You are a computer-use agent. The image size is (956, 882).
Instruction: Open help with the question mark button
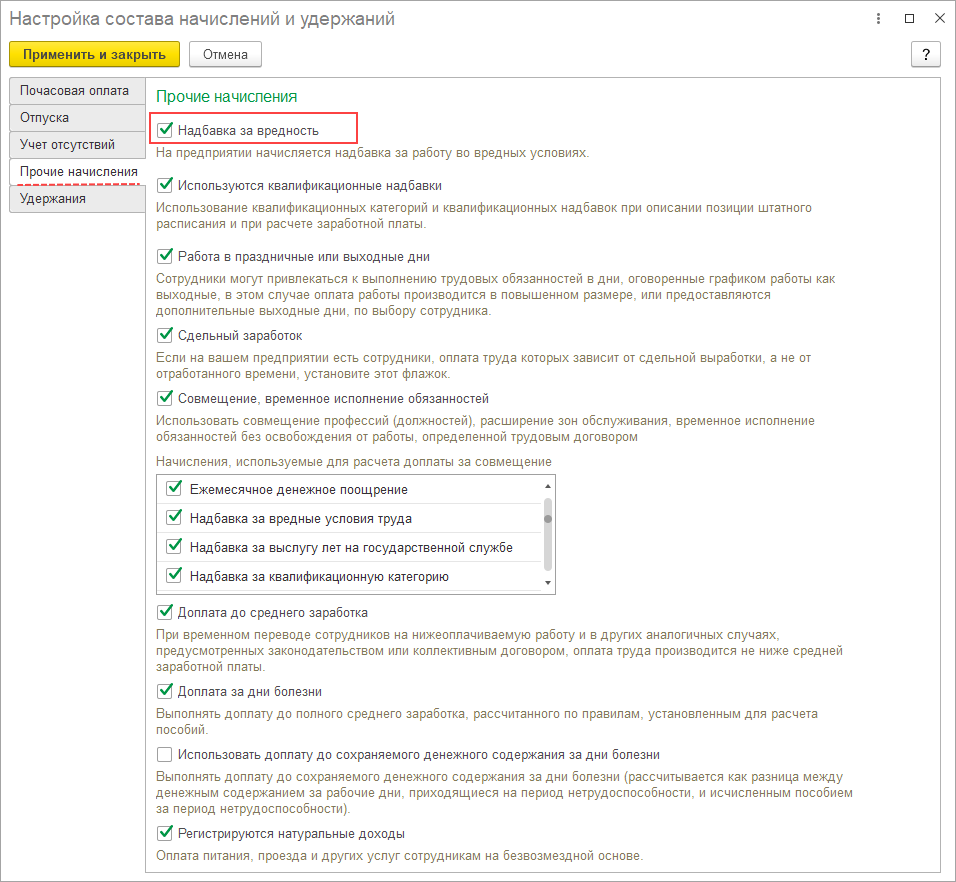point(926,54)
